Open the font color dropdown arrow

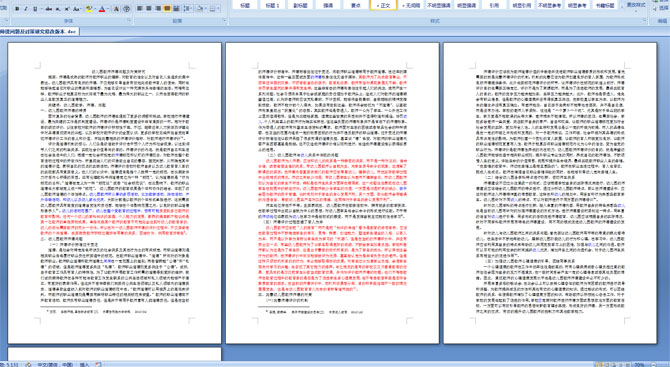(108, 9)
